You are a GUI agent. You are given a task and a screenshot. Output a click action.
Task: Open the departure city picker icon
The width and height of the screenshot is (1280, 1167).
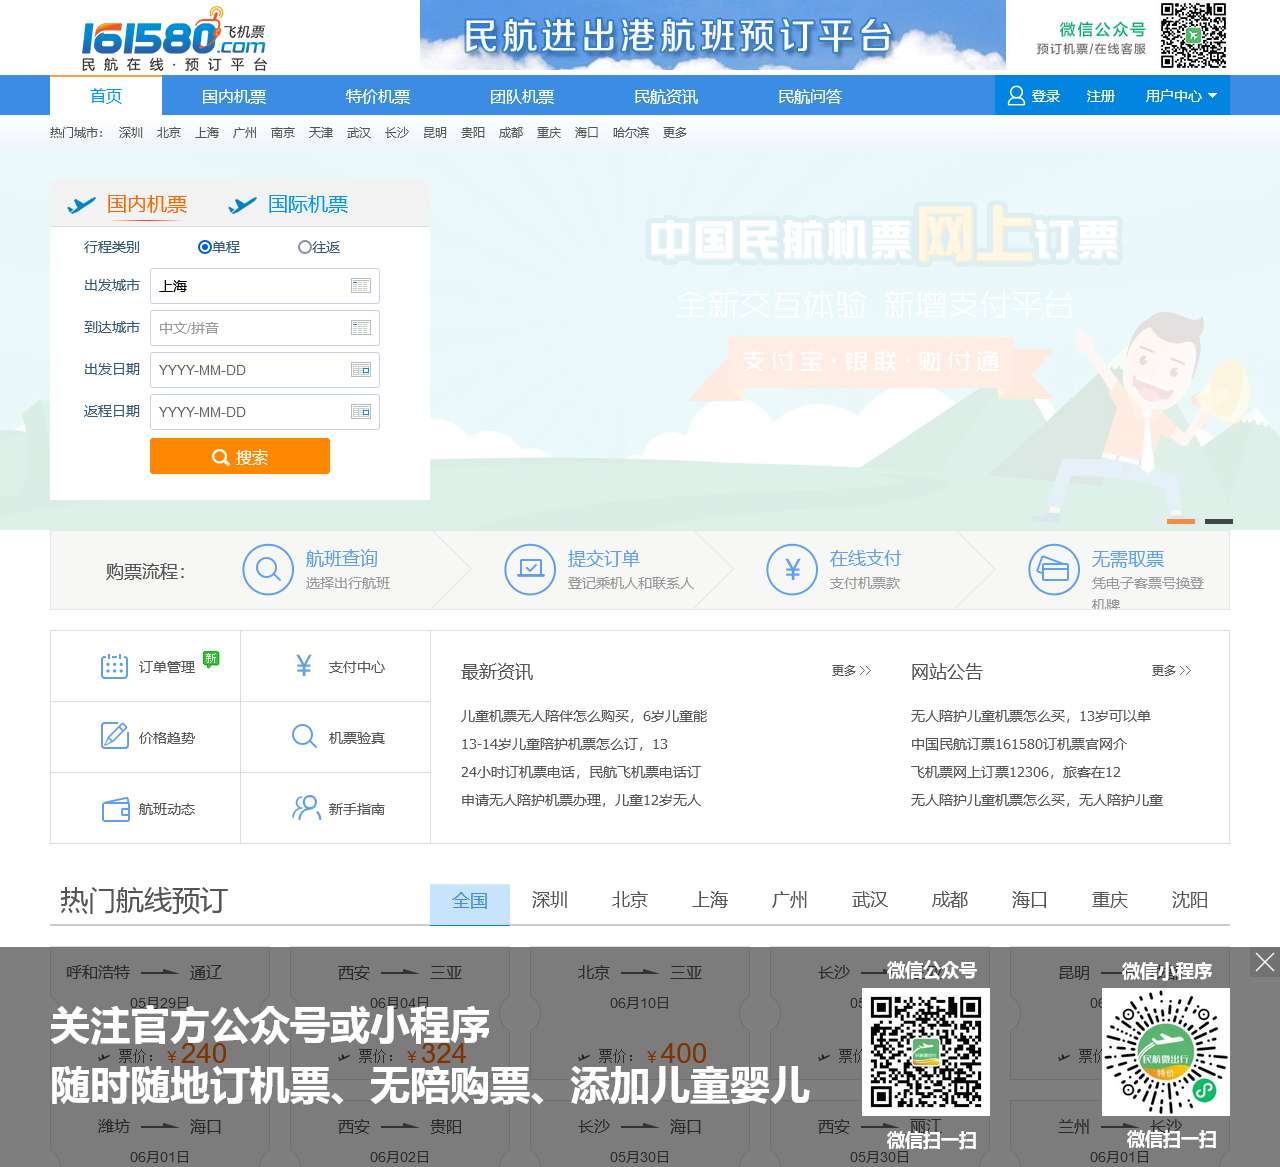(x=361, y=286)
